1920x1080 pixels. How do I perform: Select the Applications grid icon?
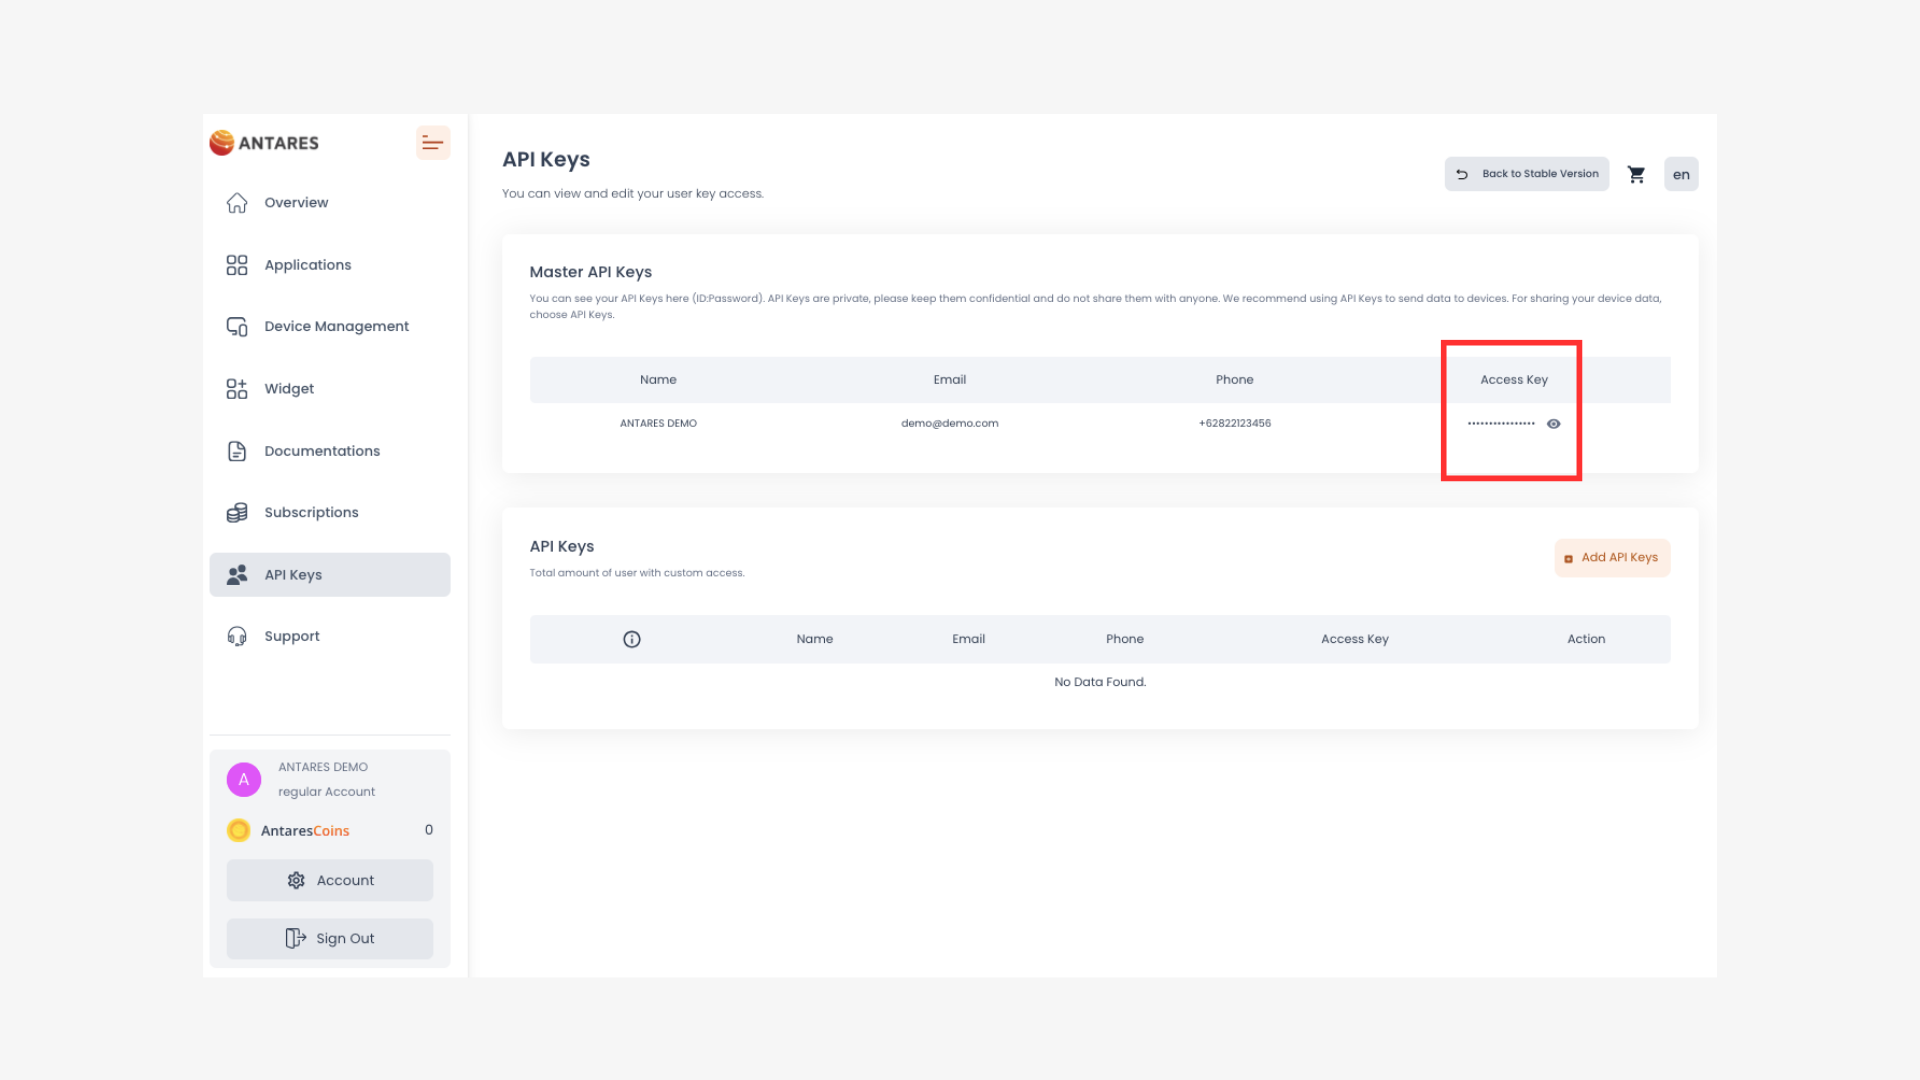(237, 264)
